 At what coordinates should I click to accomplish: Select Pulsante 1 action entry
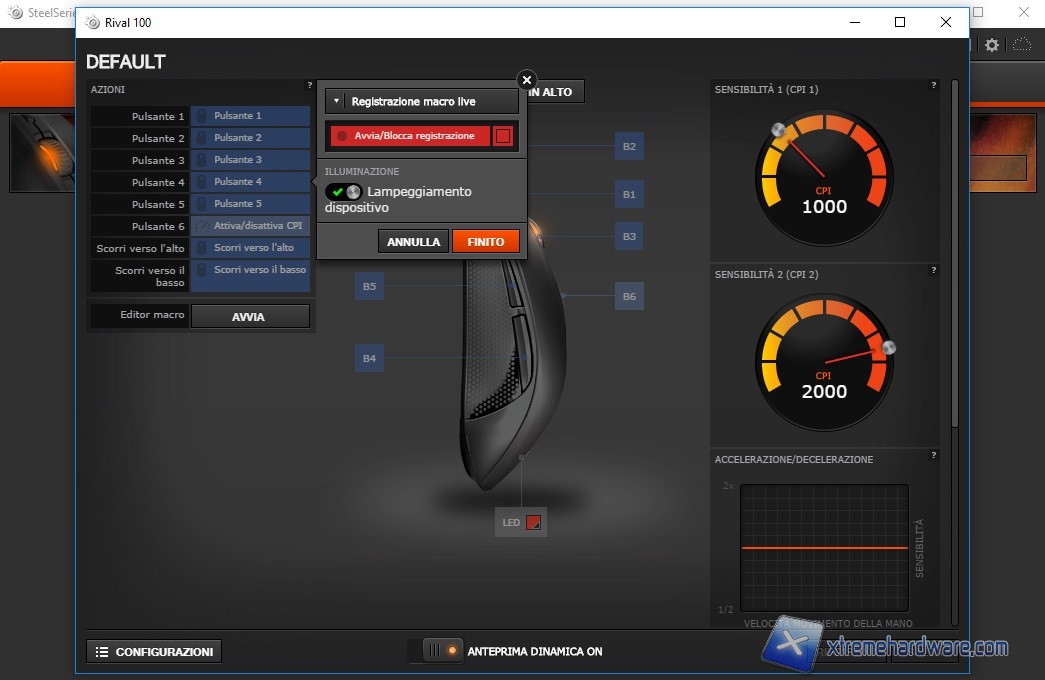pyautogui.click(x=250, y=116)
